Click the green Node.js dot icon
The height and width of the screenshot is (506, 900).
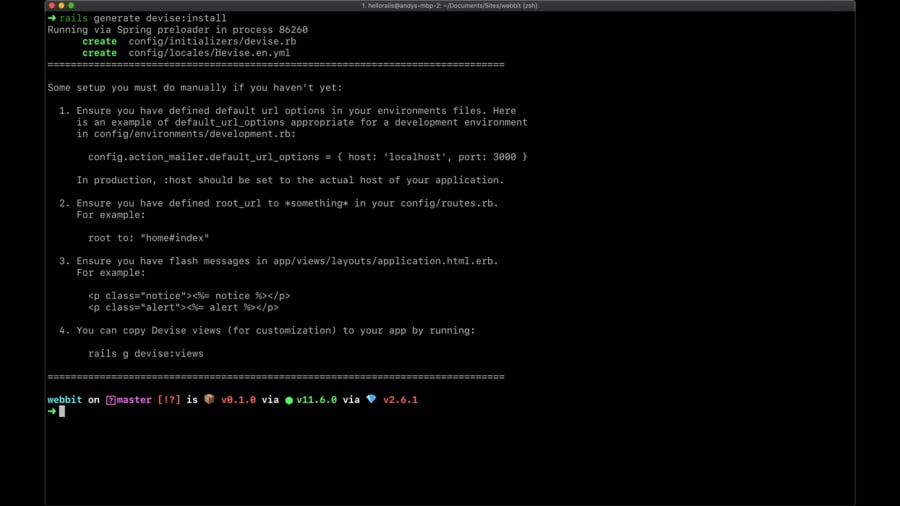tap(289, 400)
